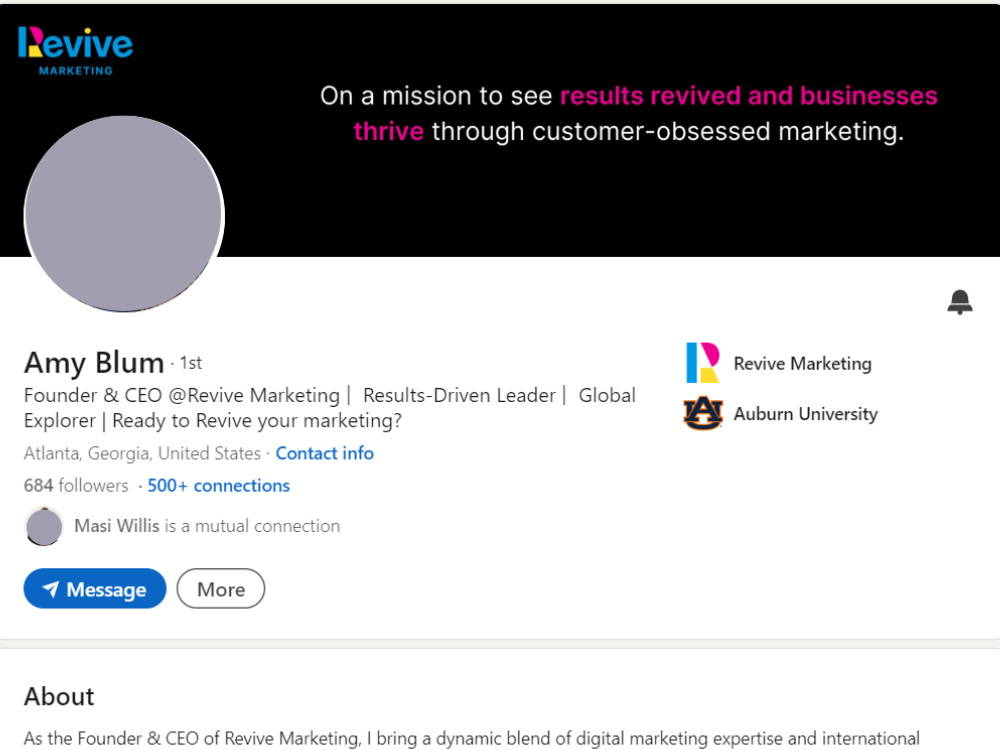Screen dimensions: 1000x750
Task: Click Masi Willis's small avatar
Action: coord(44,526)
